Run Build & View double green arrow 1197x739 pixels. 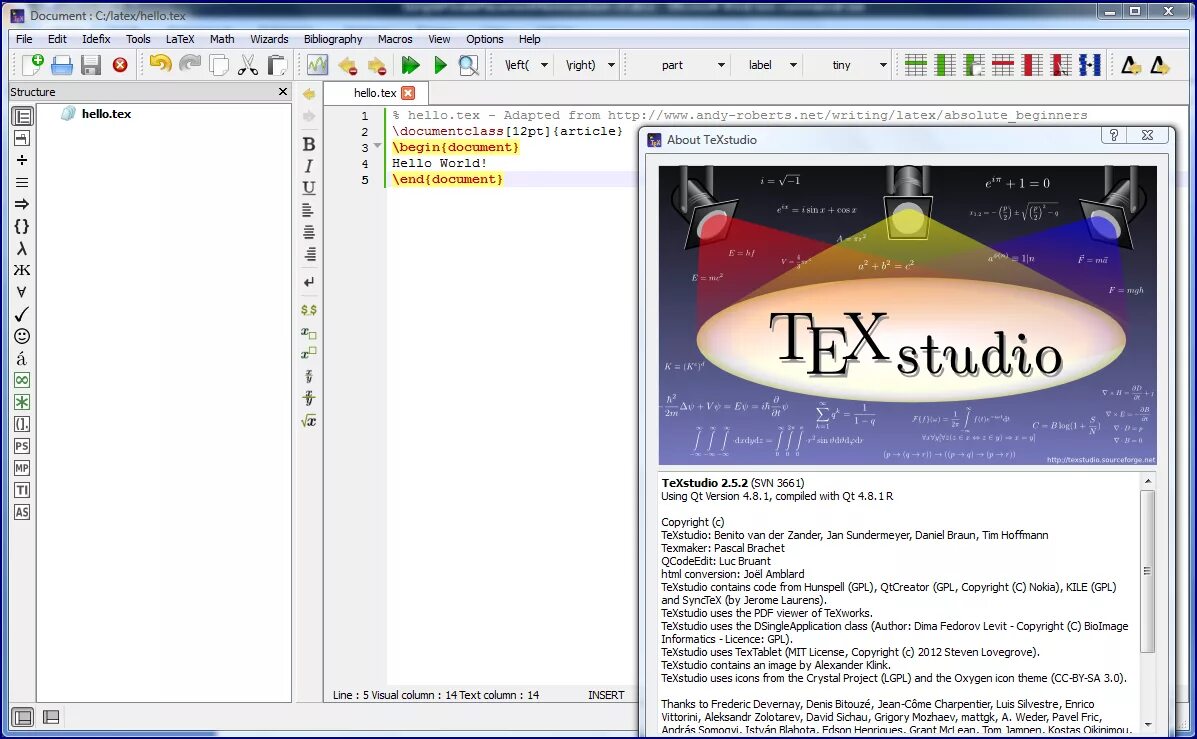click(411, 65)
